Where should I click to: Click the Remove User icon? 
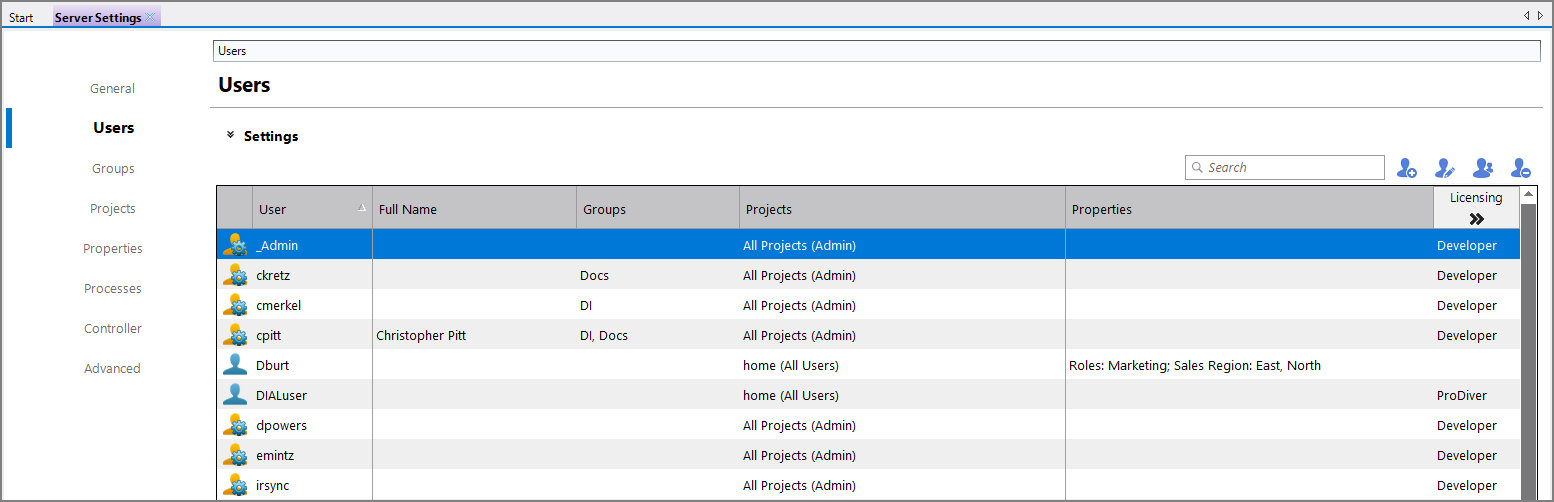(1521, 168)
